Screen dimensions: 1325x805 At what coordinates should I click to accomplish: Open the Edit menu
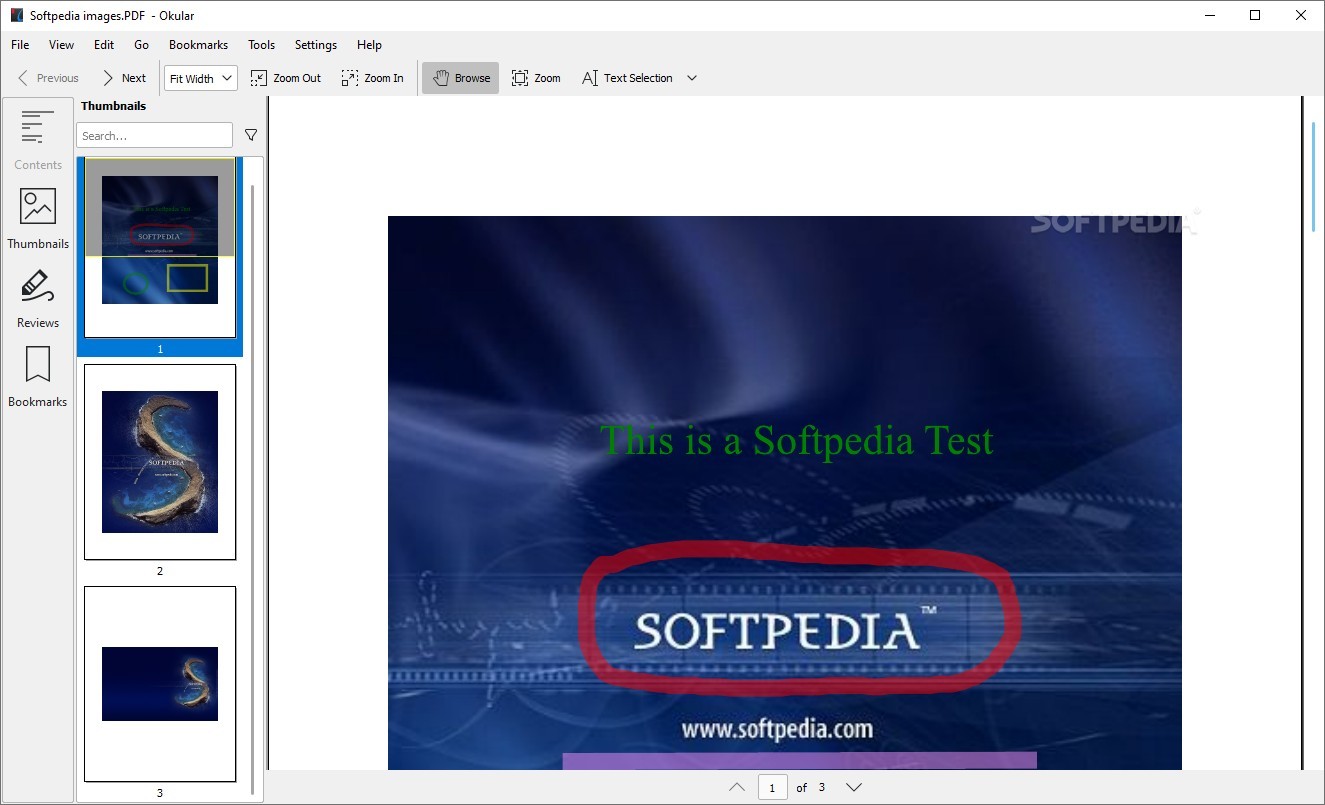click(104, 45)
